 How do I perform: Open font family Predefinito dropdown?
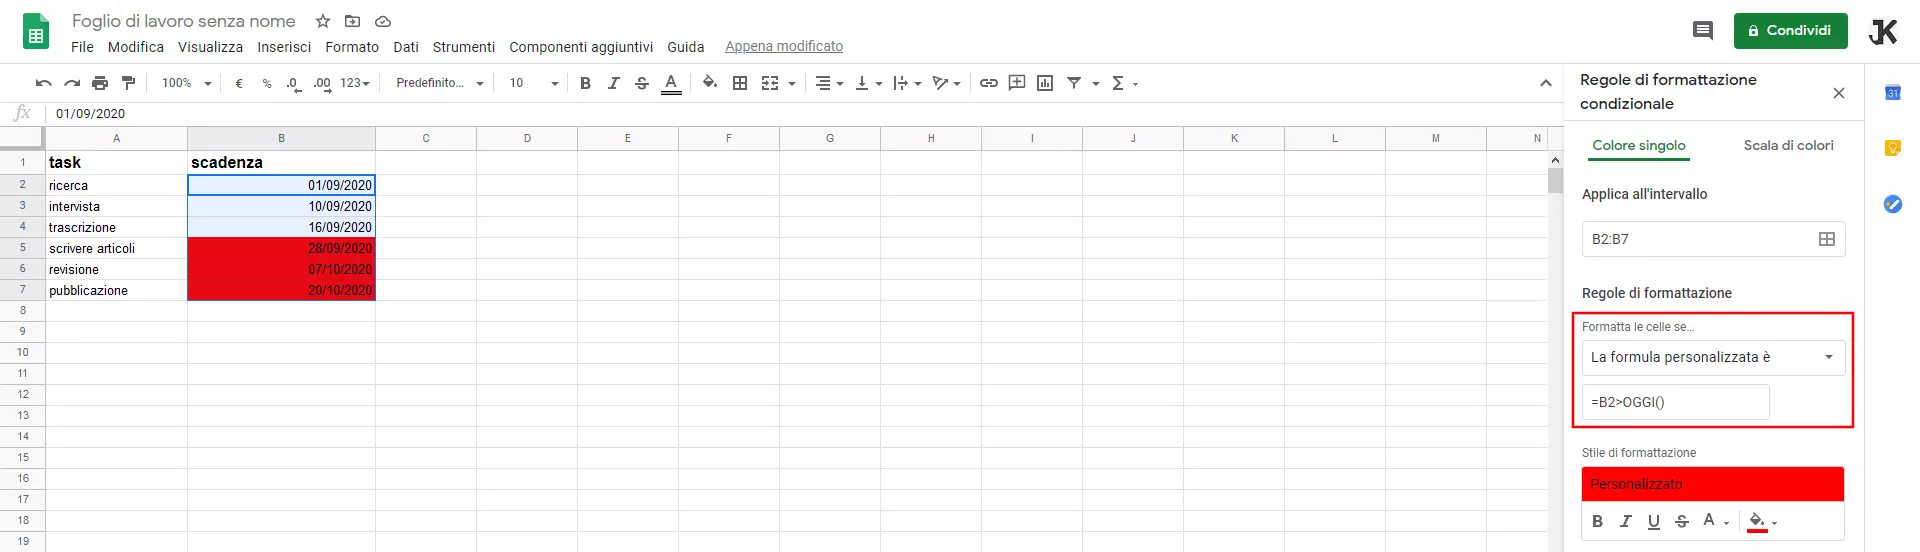(440, 83)
